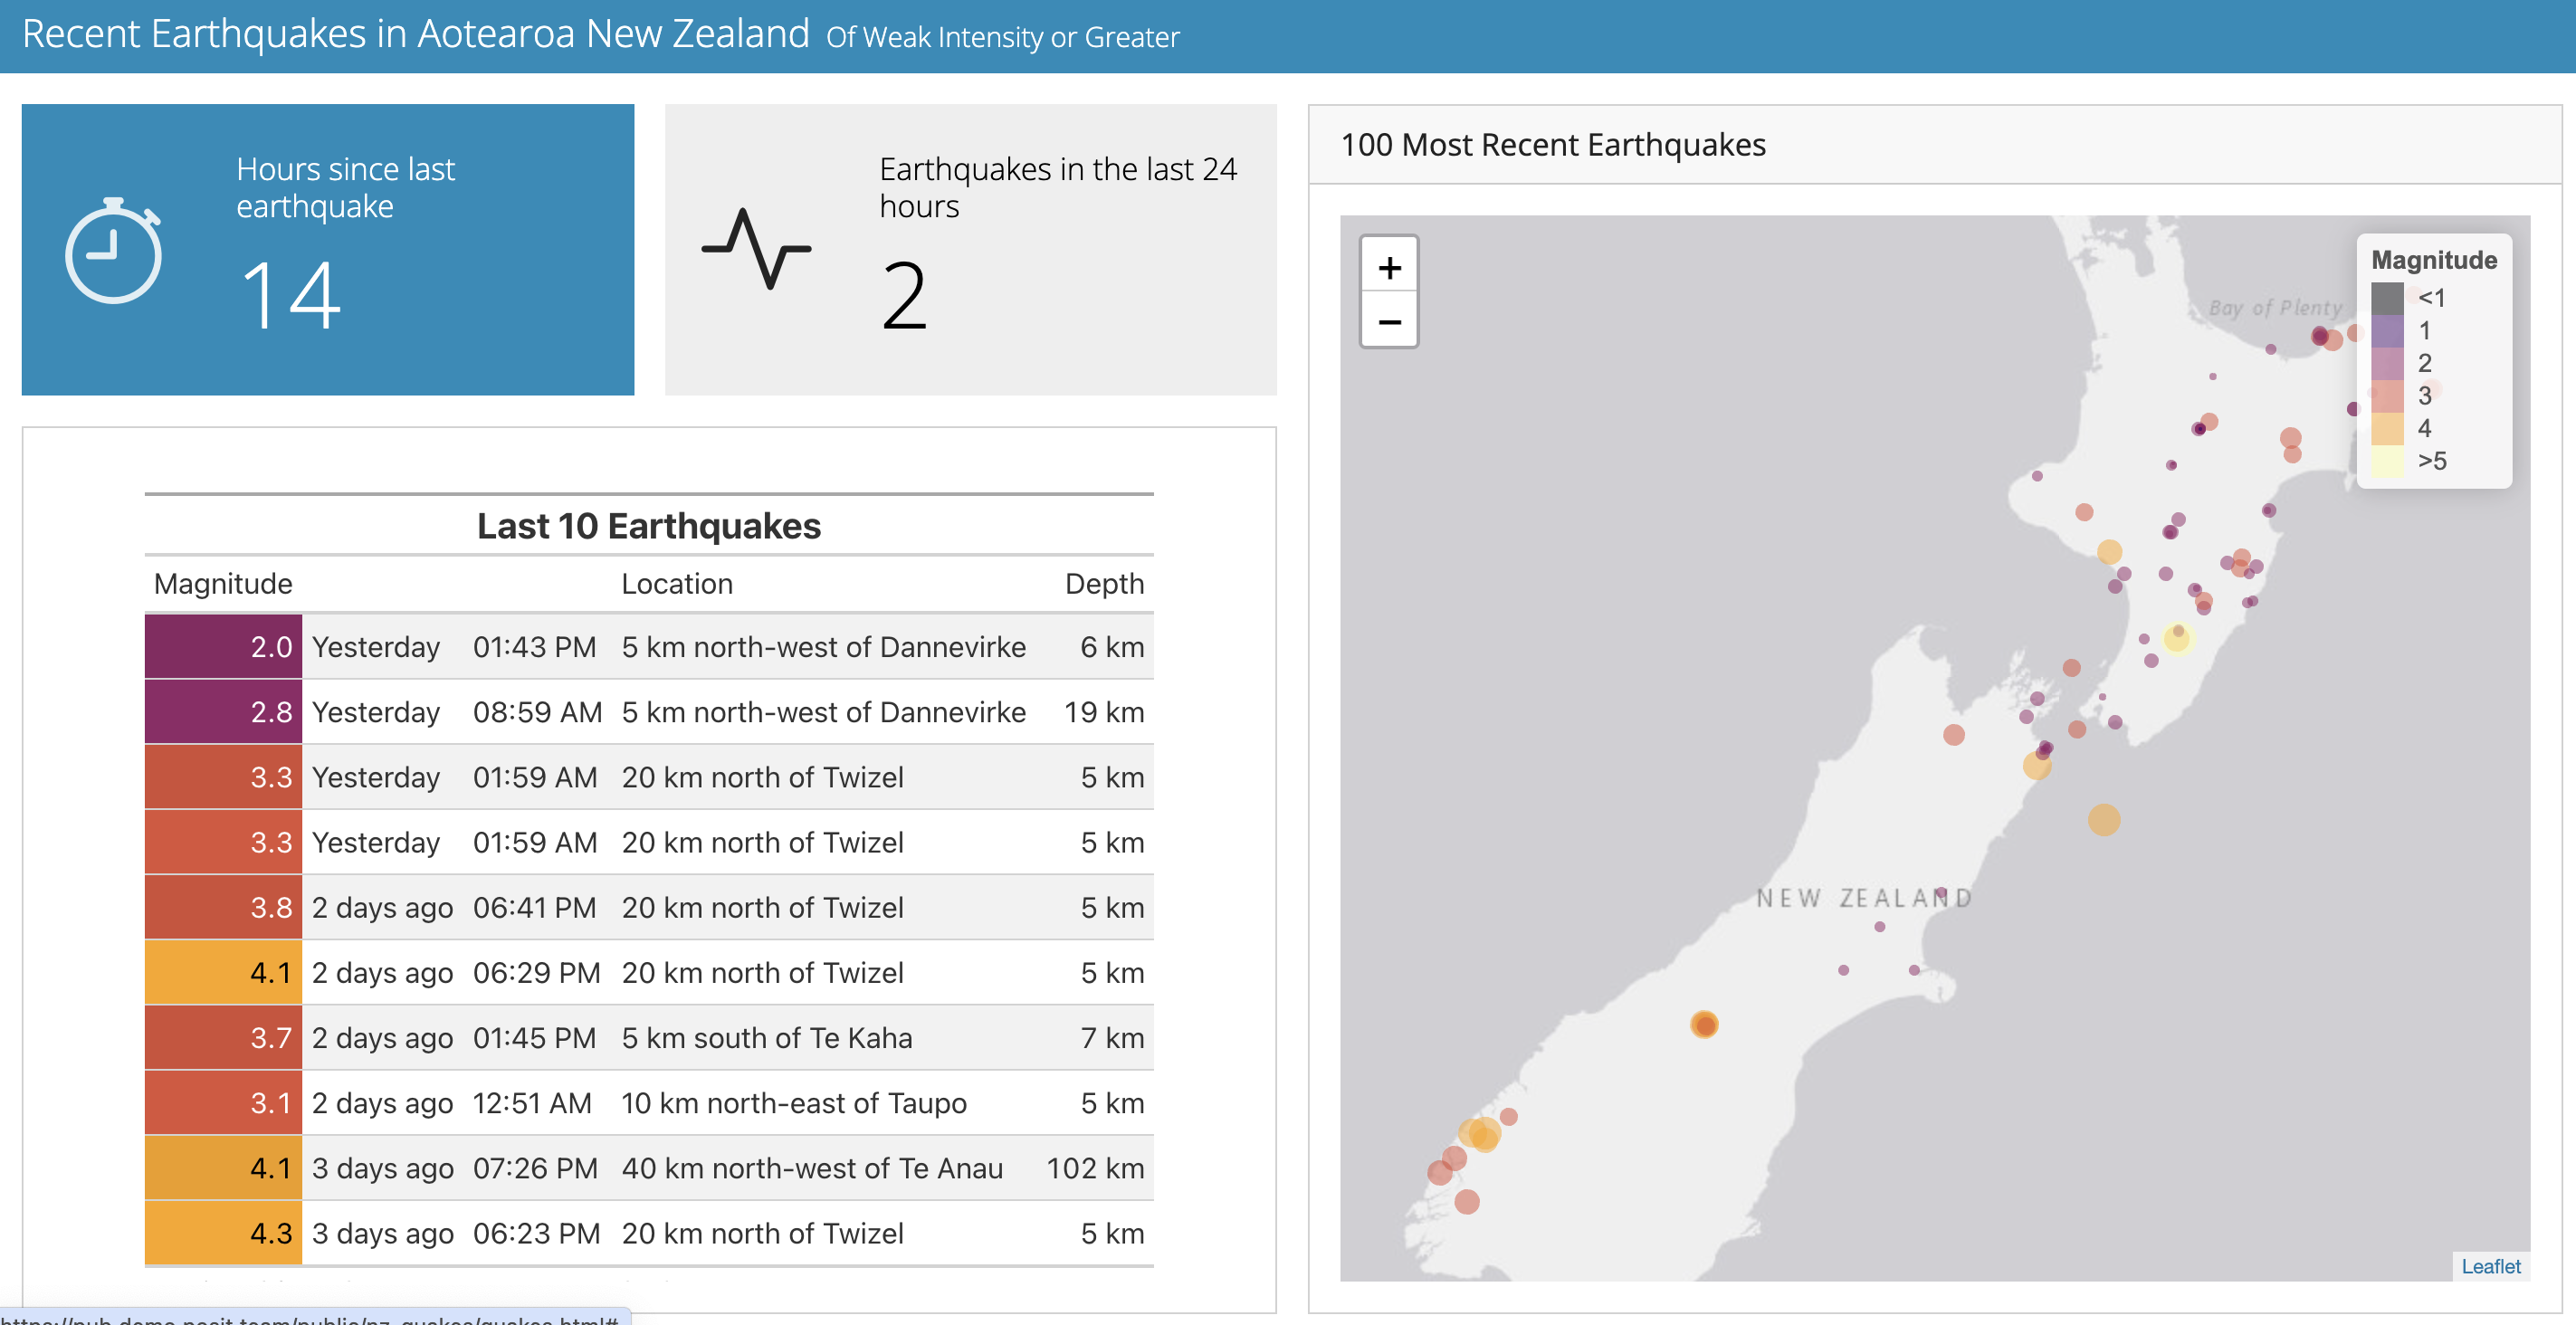The width and height of the screenshot is (2576, 1325).
Task: Click the 100 Most Recent Earthquakes heading
Action: [x=1553, y=145]
